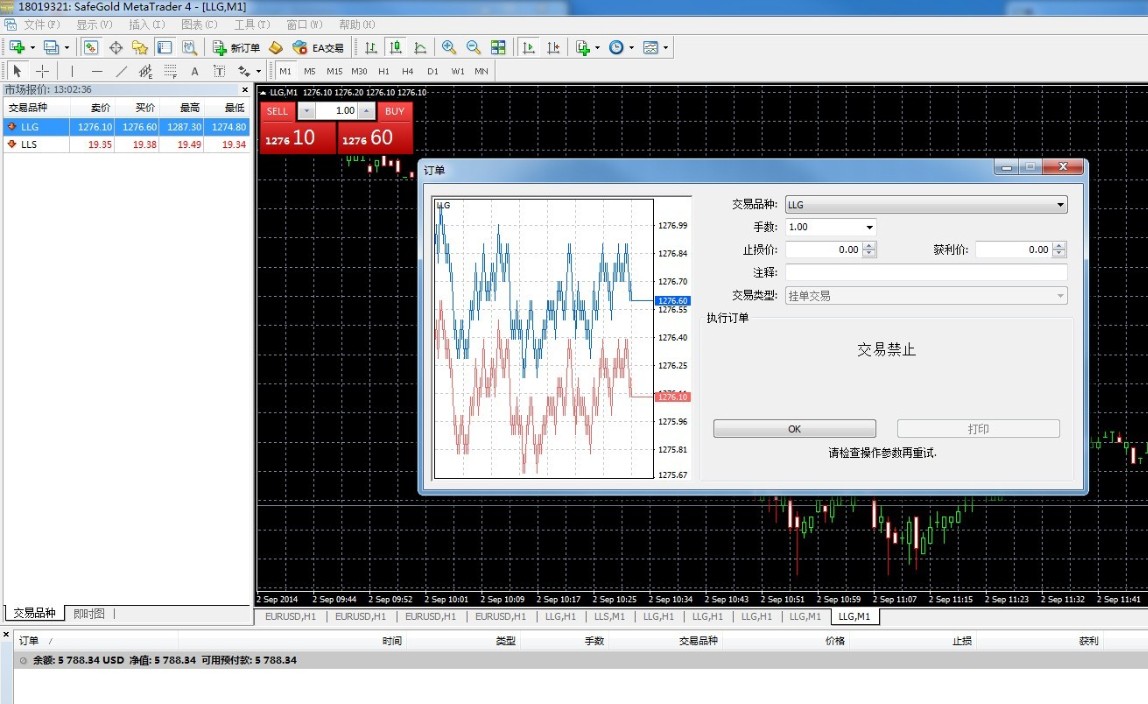
Task: Open the Templates icon
Action: (x=650, y=48)
